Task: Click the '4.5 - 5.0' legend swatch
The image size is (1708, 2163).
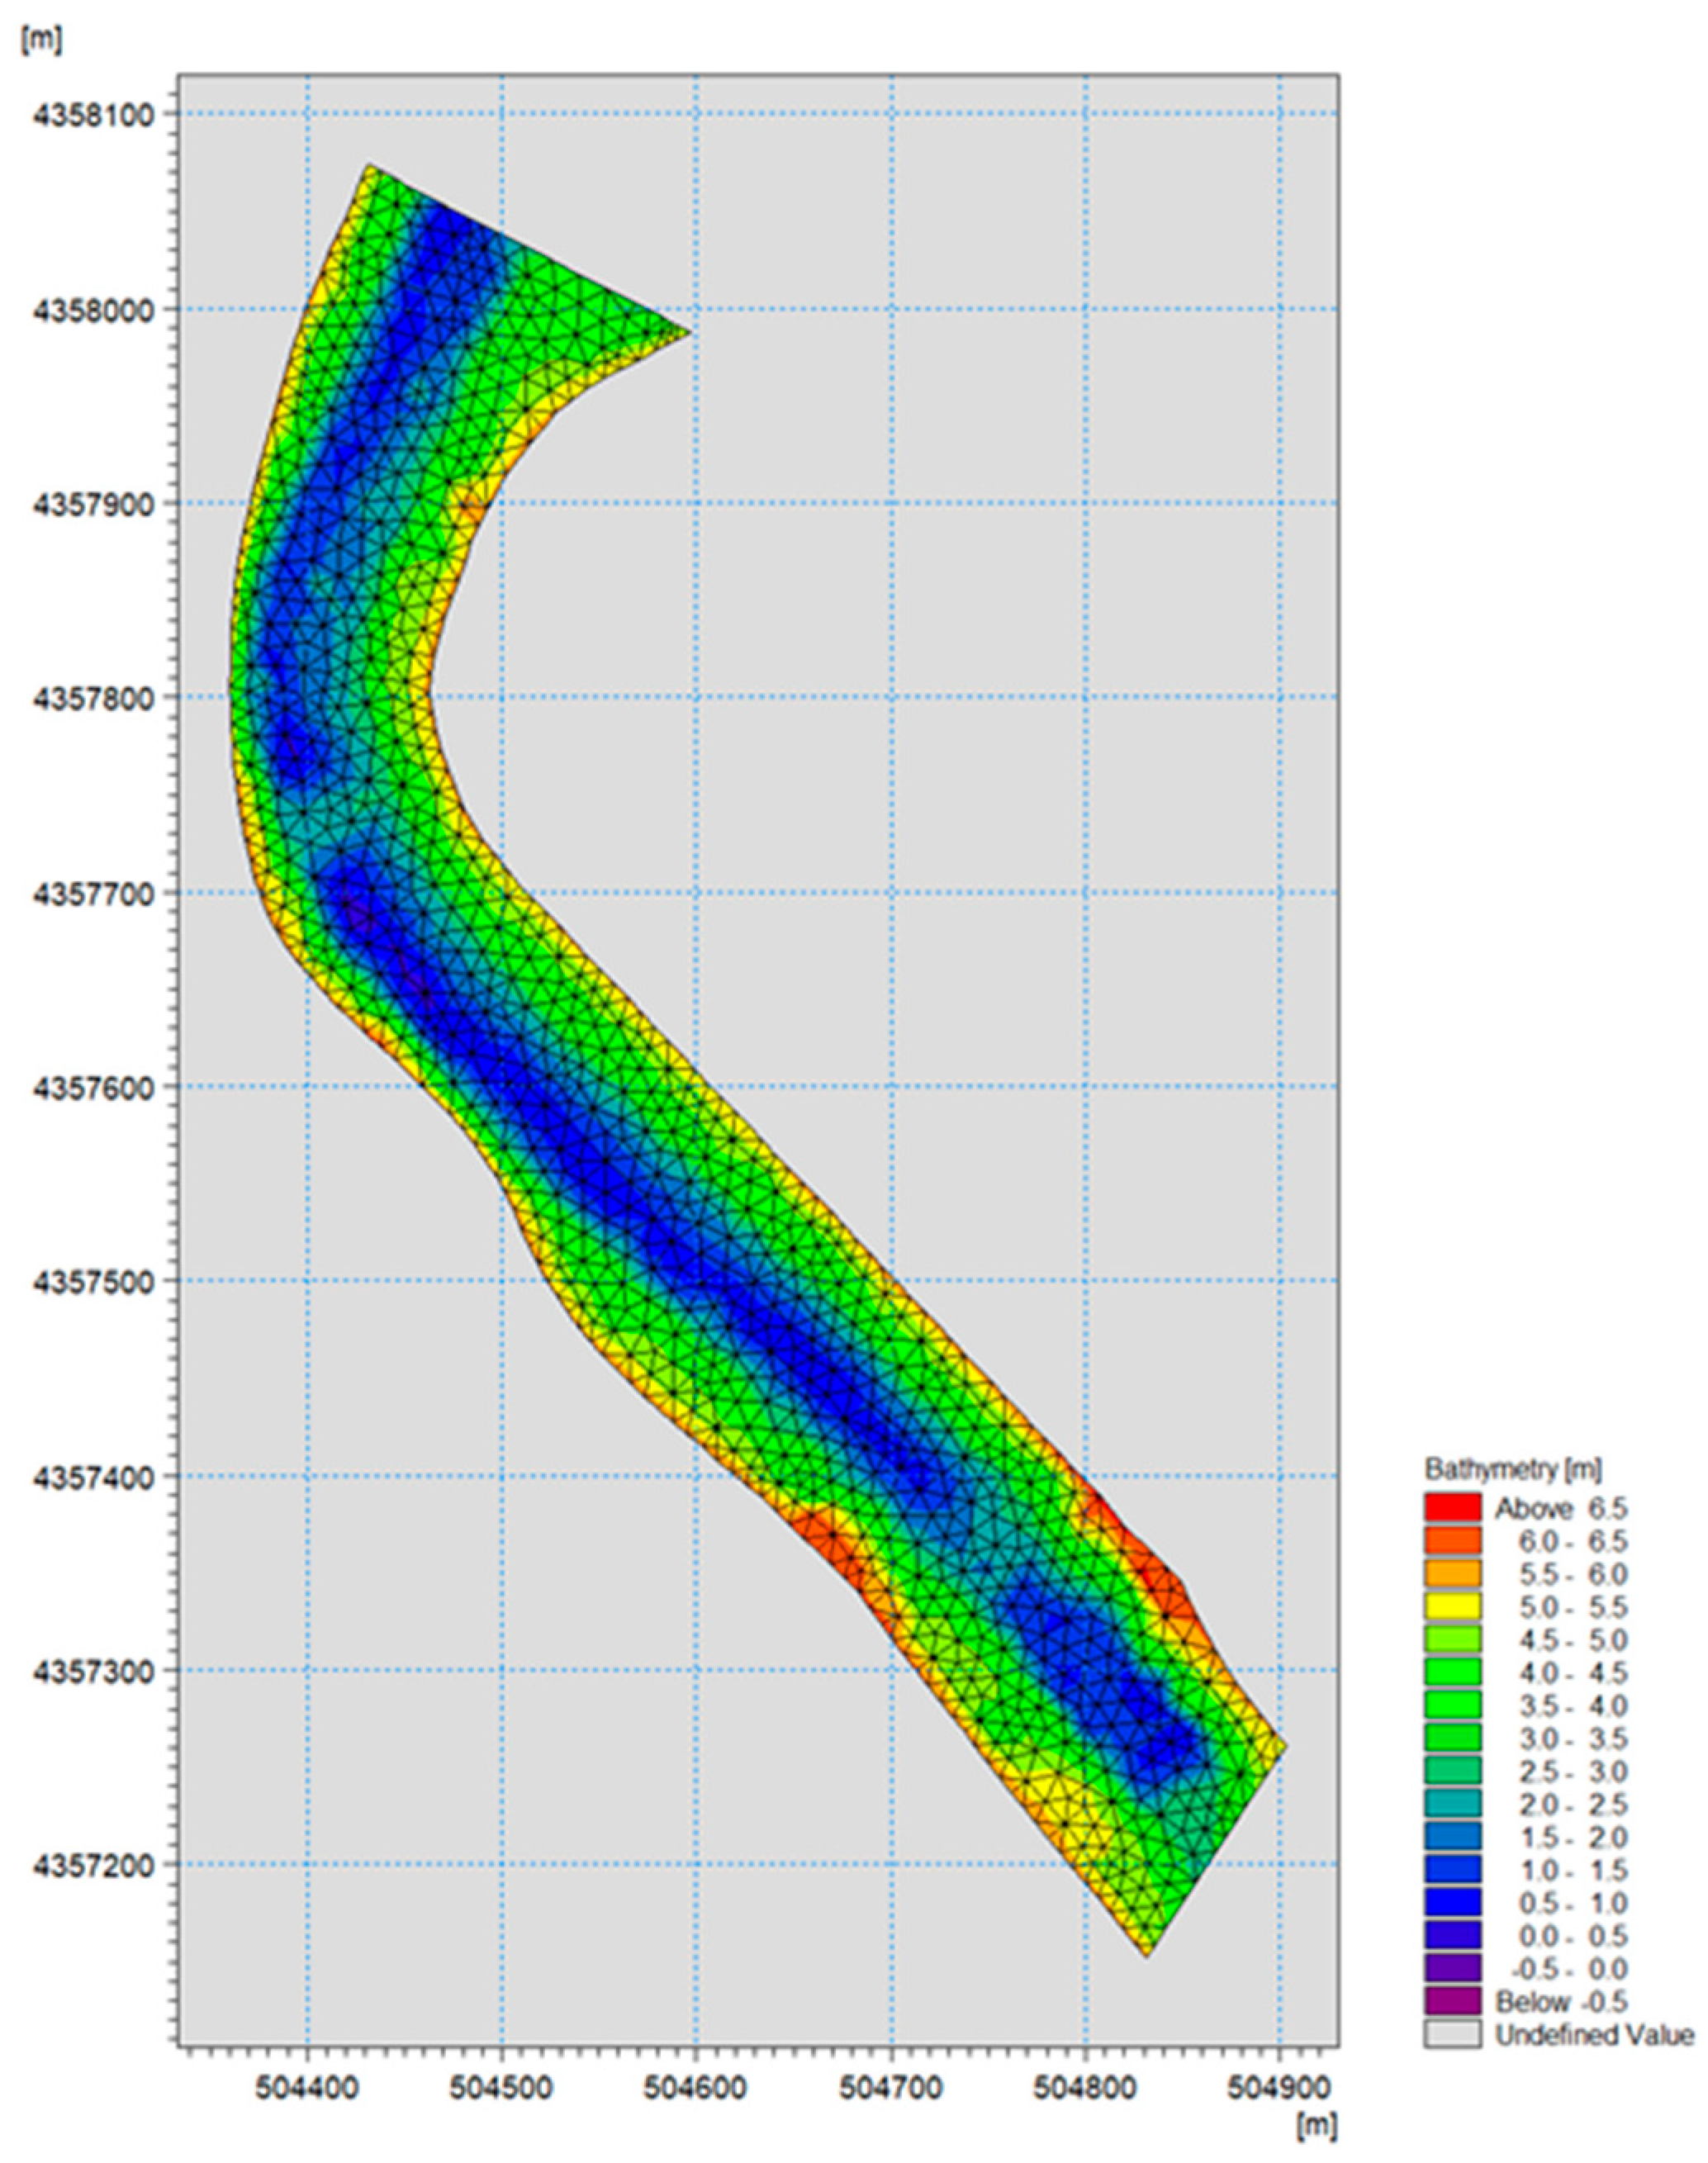Action: tap(1452, 1640)
